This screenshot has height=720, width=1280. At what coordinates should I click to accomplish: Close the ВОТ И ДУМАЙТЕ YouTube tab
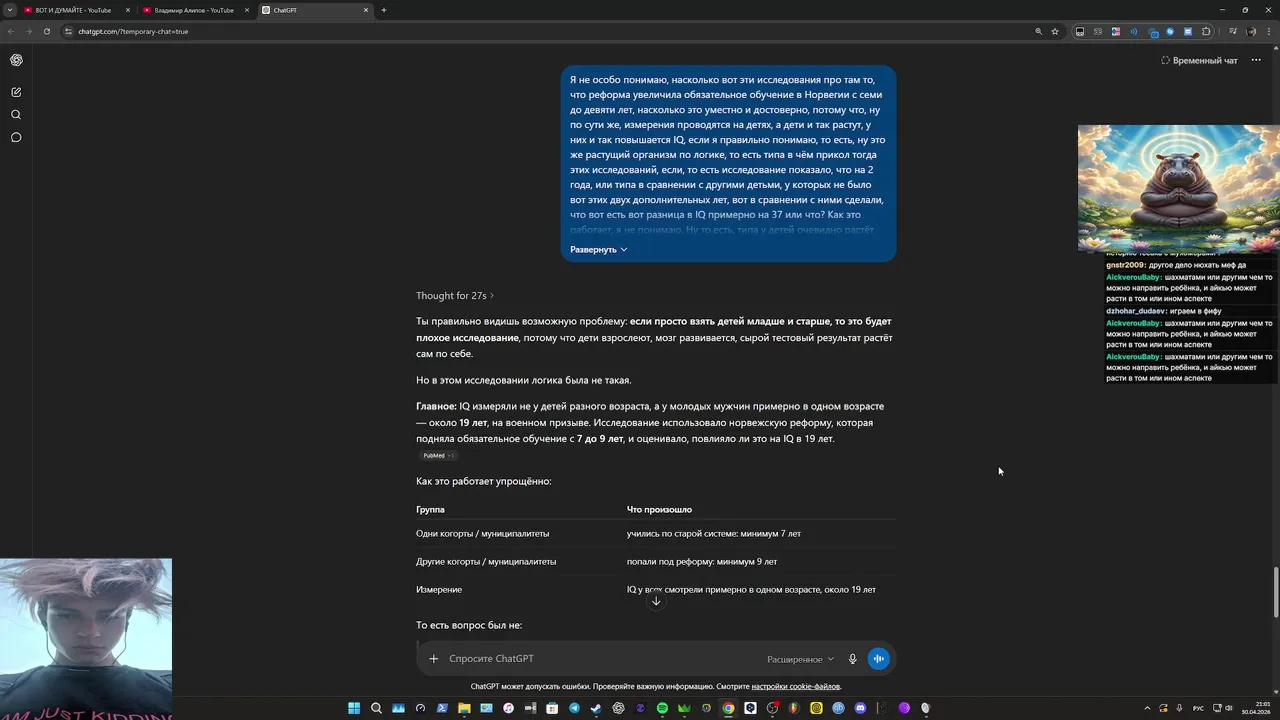click(127, 10)
